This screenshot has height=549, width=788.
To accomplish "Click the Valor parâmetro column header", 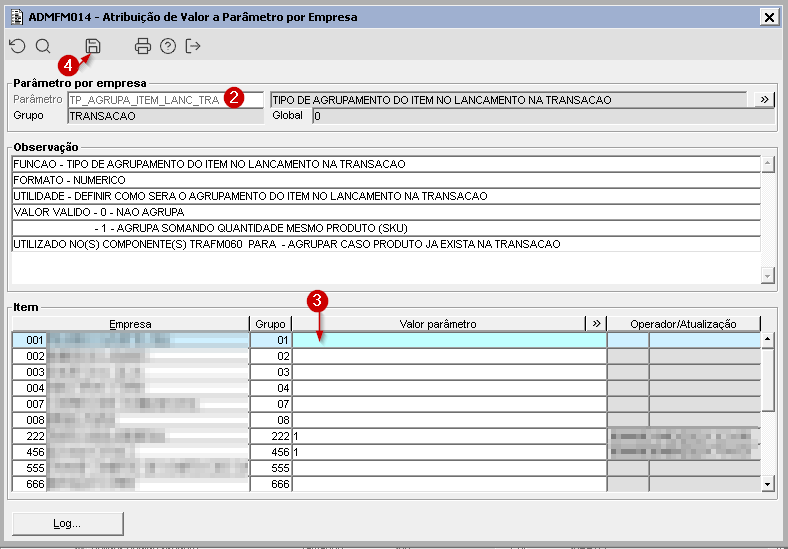I will tap(438, 324).
